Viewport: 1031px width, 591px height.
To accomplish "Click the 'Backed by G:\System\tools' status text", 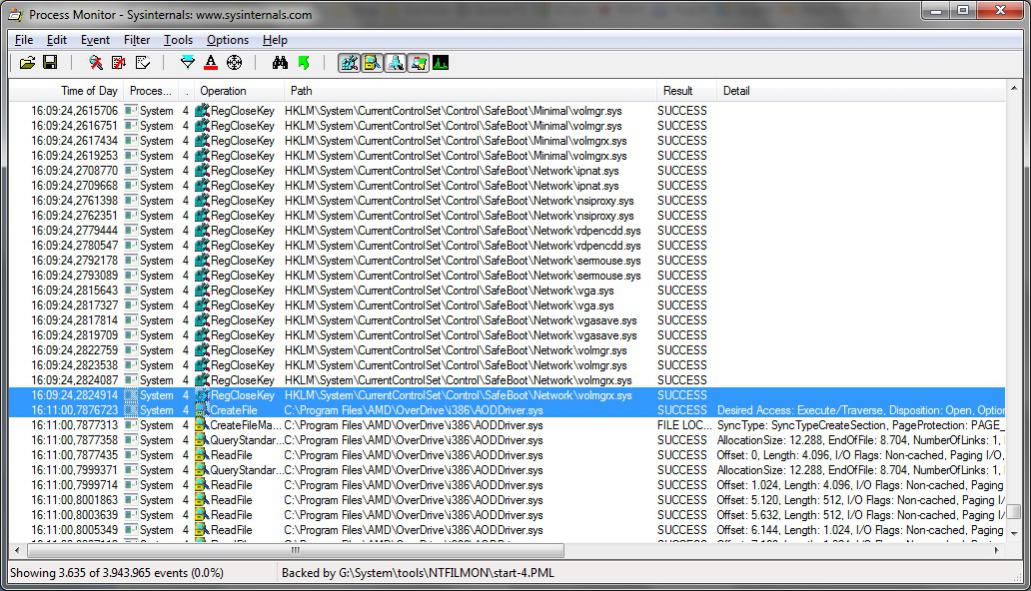I will pos(418,573).
